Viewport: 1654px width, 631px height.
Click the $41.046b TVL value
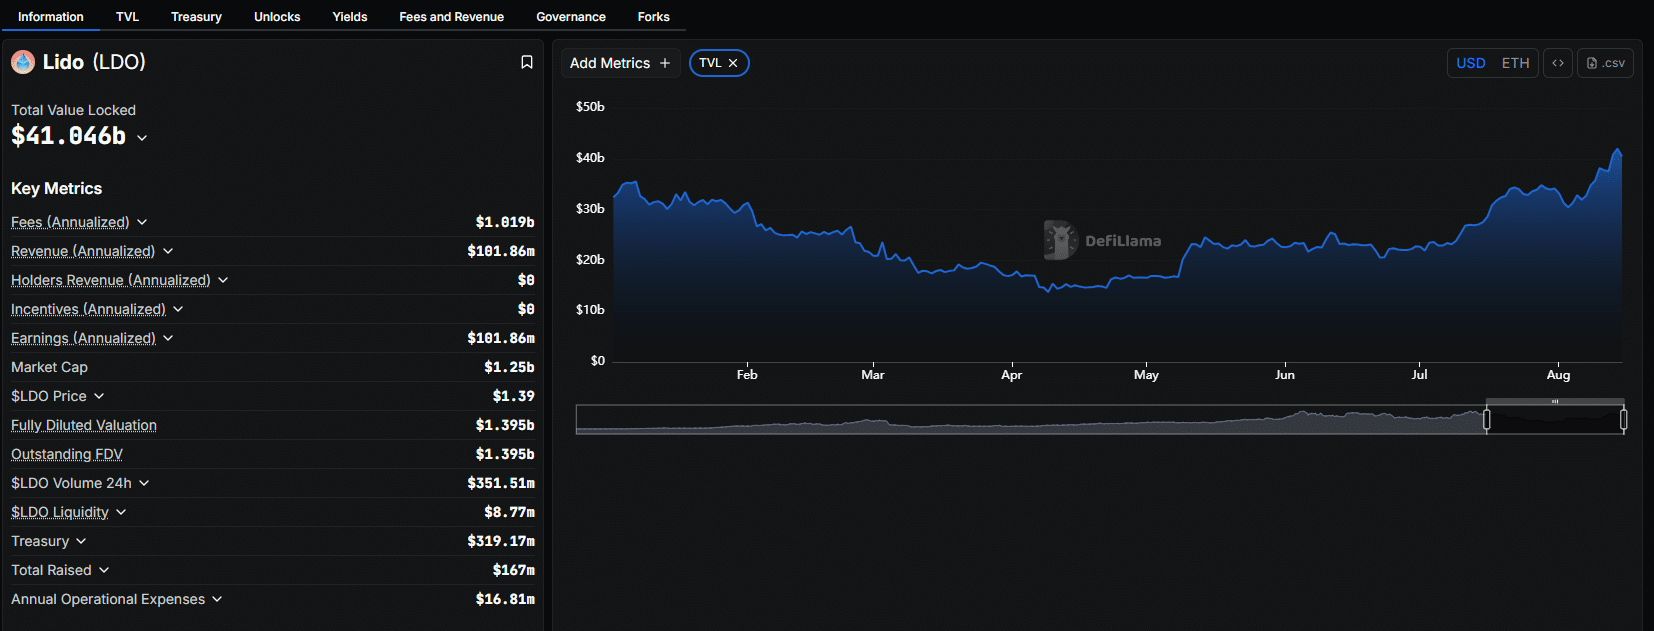tap(69, 136)
